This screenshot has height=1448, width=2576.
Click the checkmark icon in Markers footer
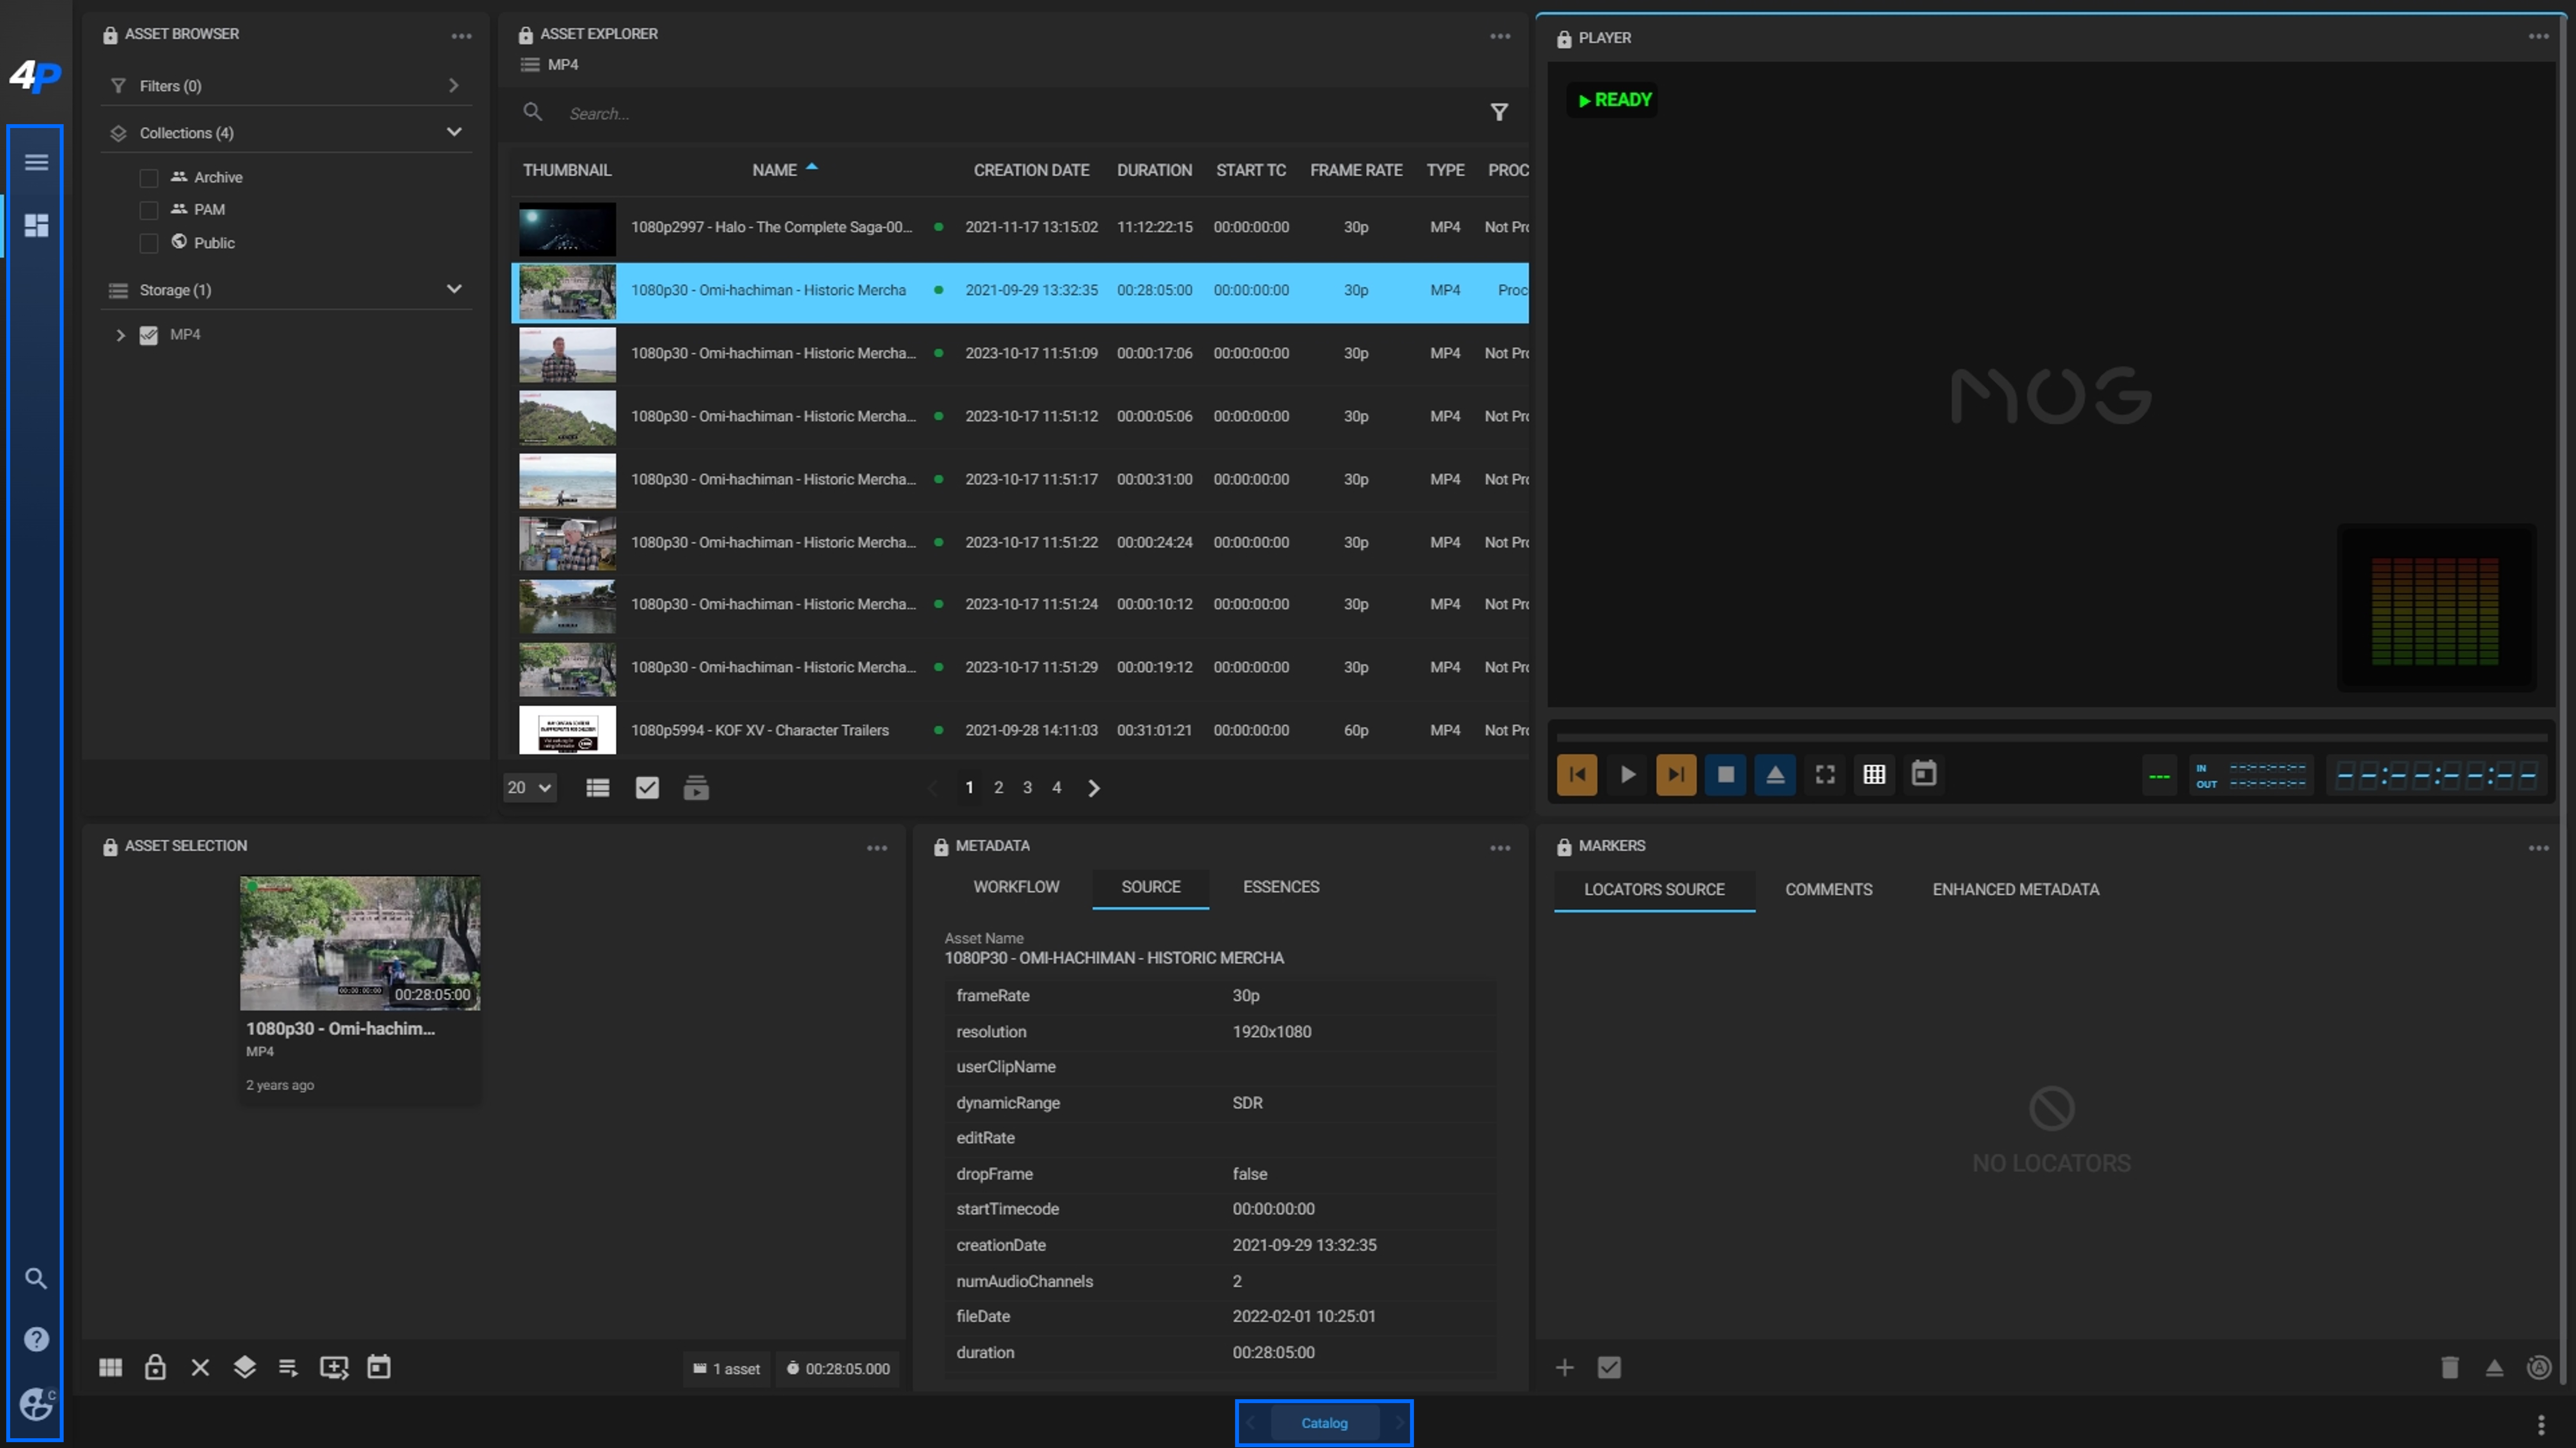pos(1609,1367)
